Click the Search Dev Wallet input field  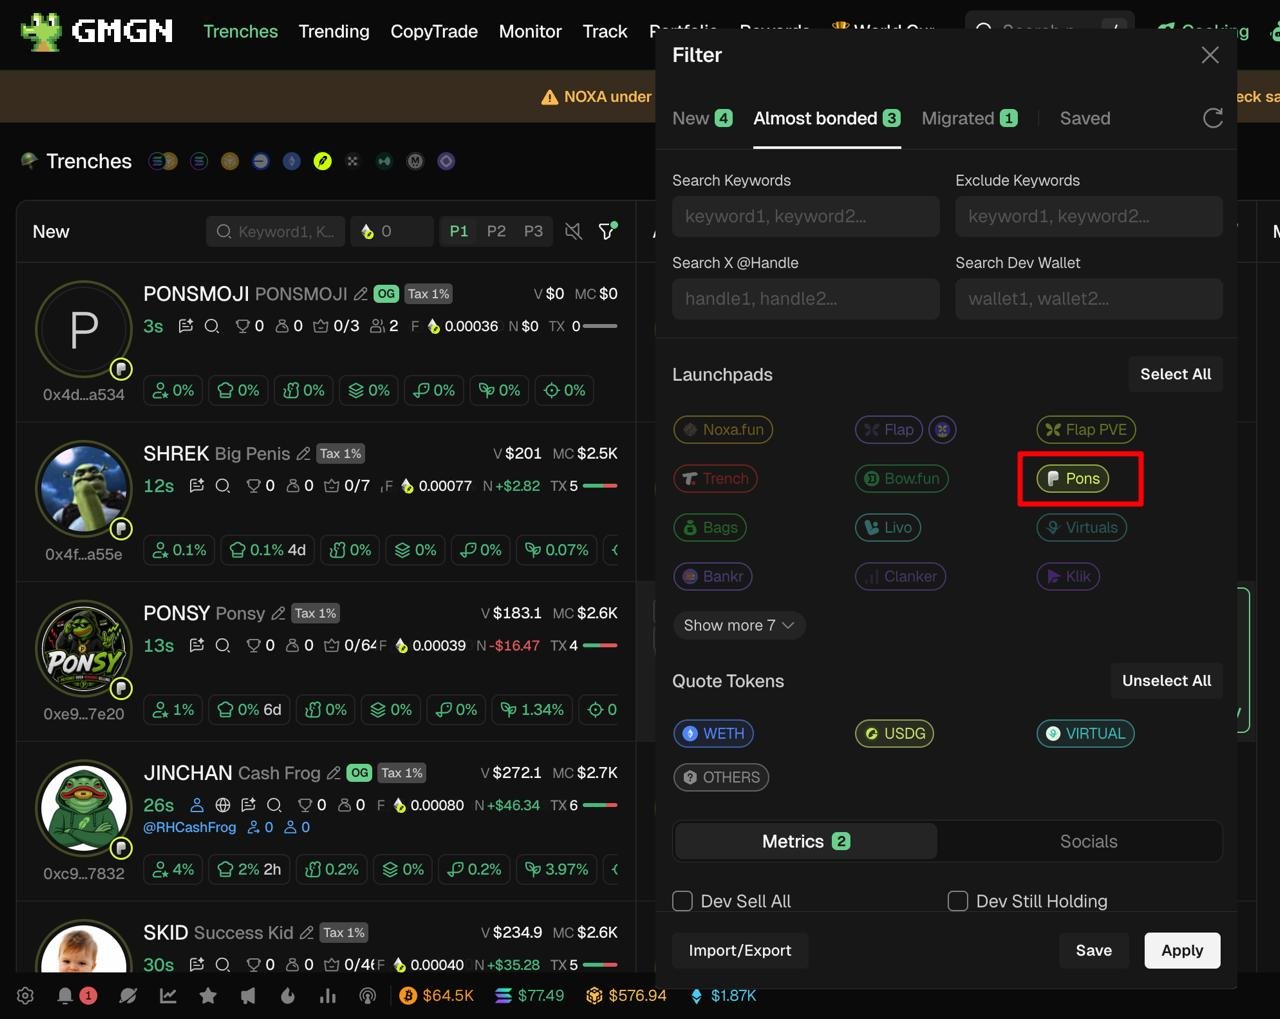(x=1089, y=299)
